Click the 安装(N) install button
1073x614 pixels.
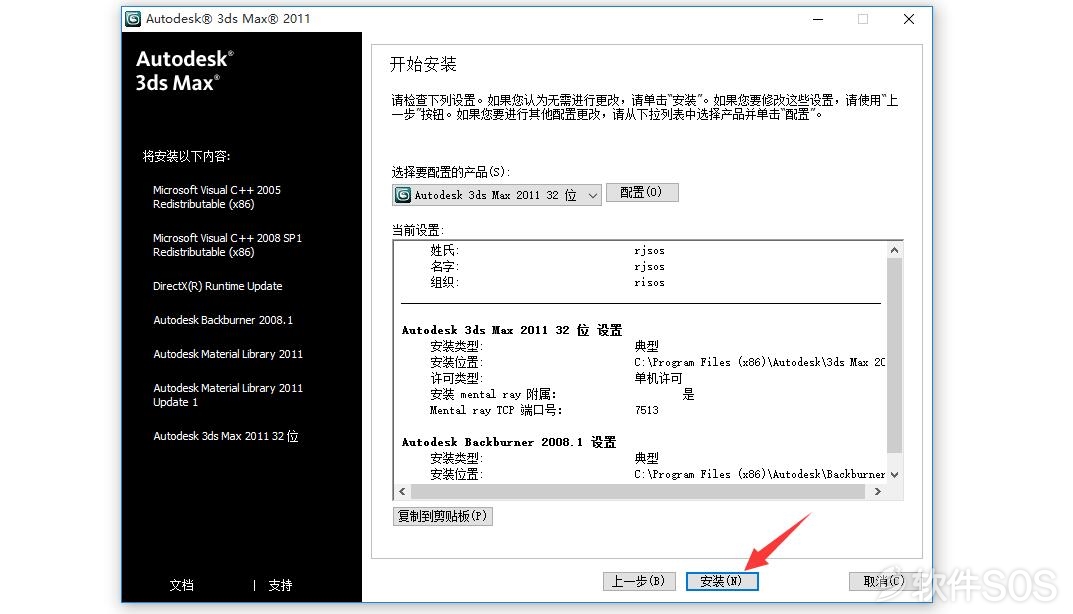pos(722,581)
